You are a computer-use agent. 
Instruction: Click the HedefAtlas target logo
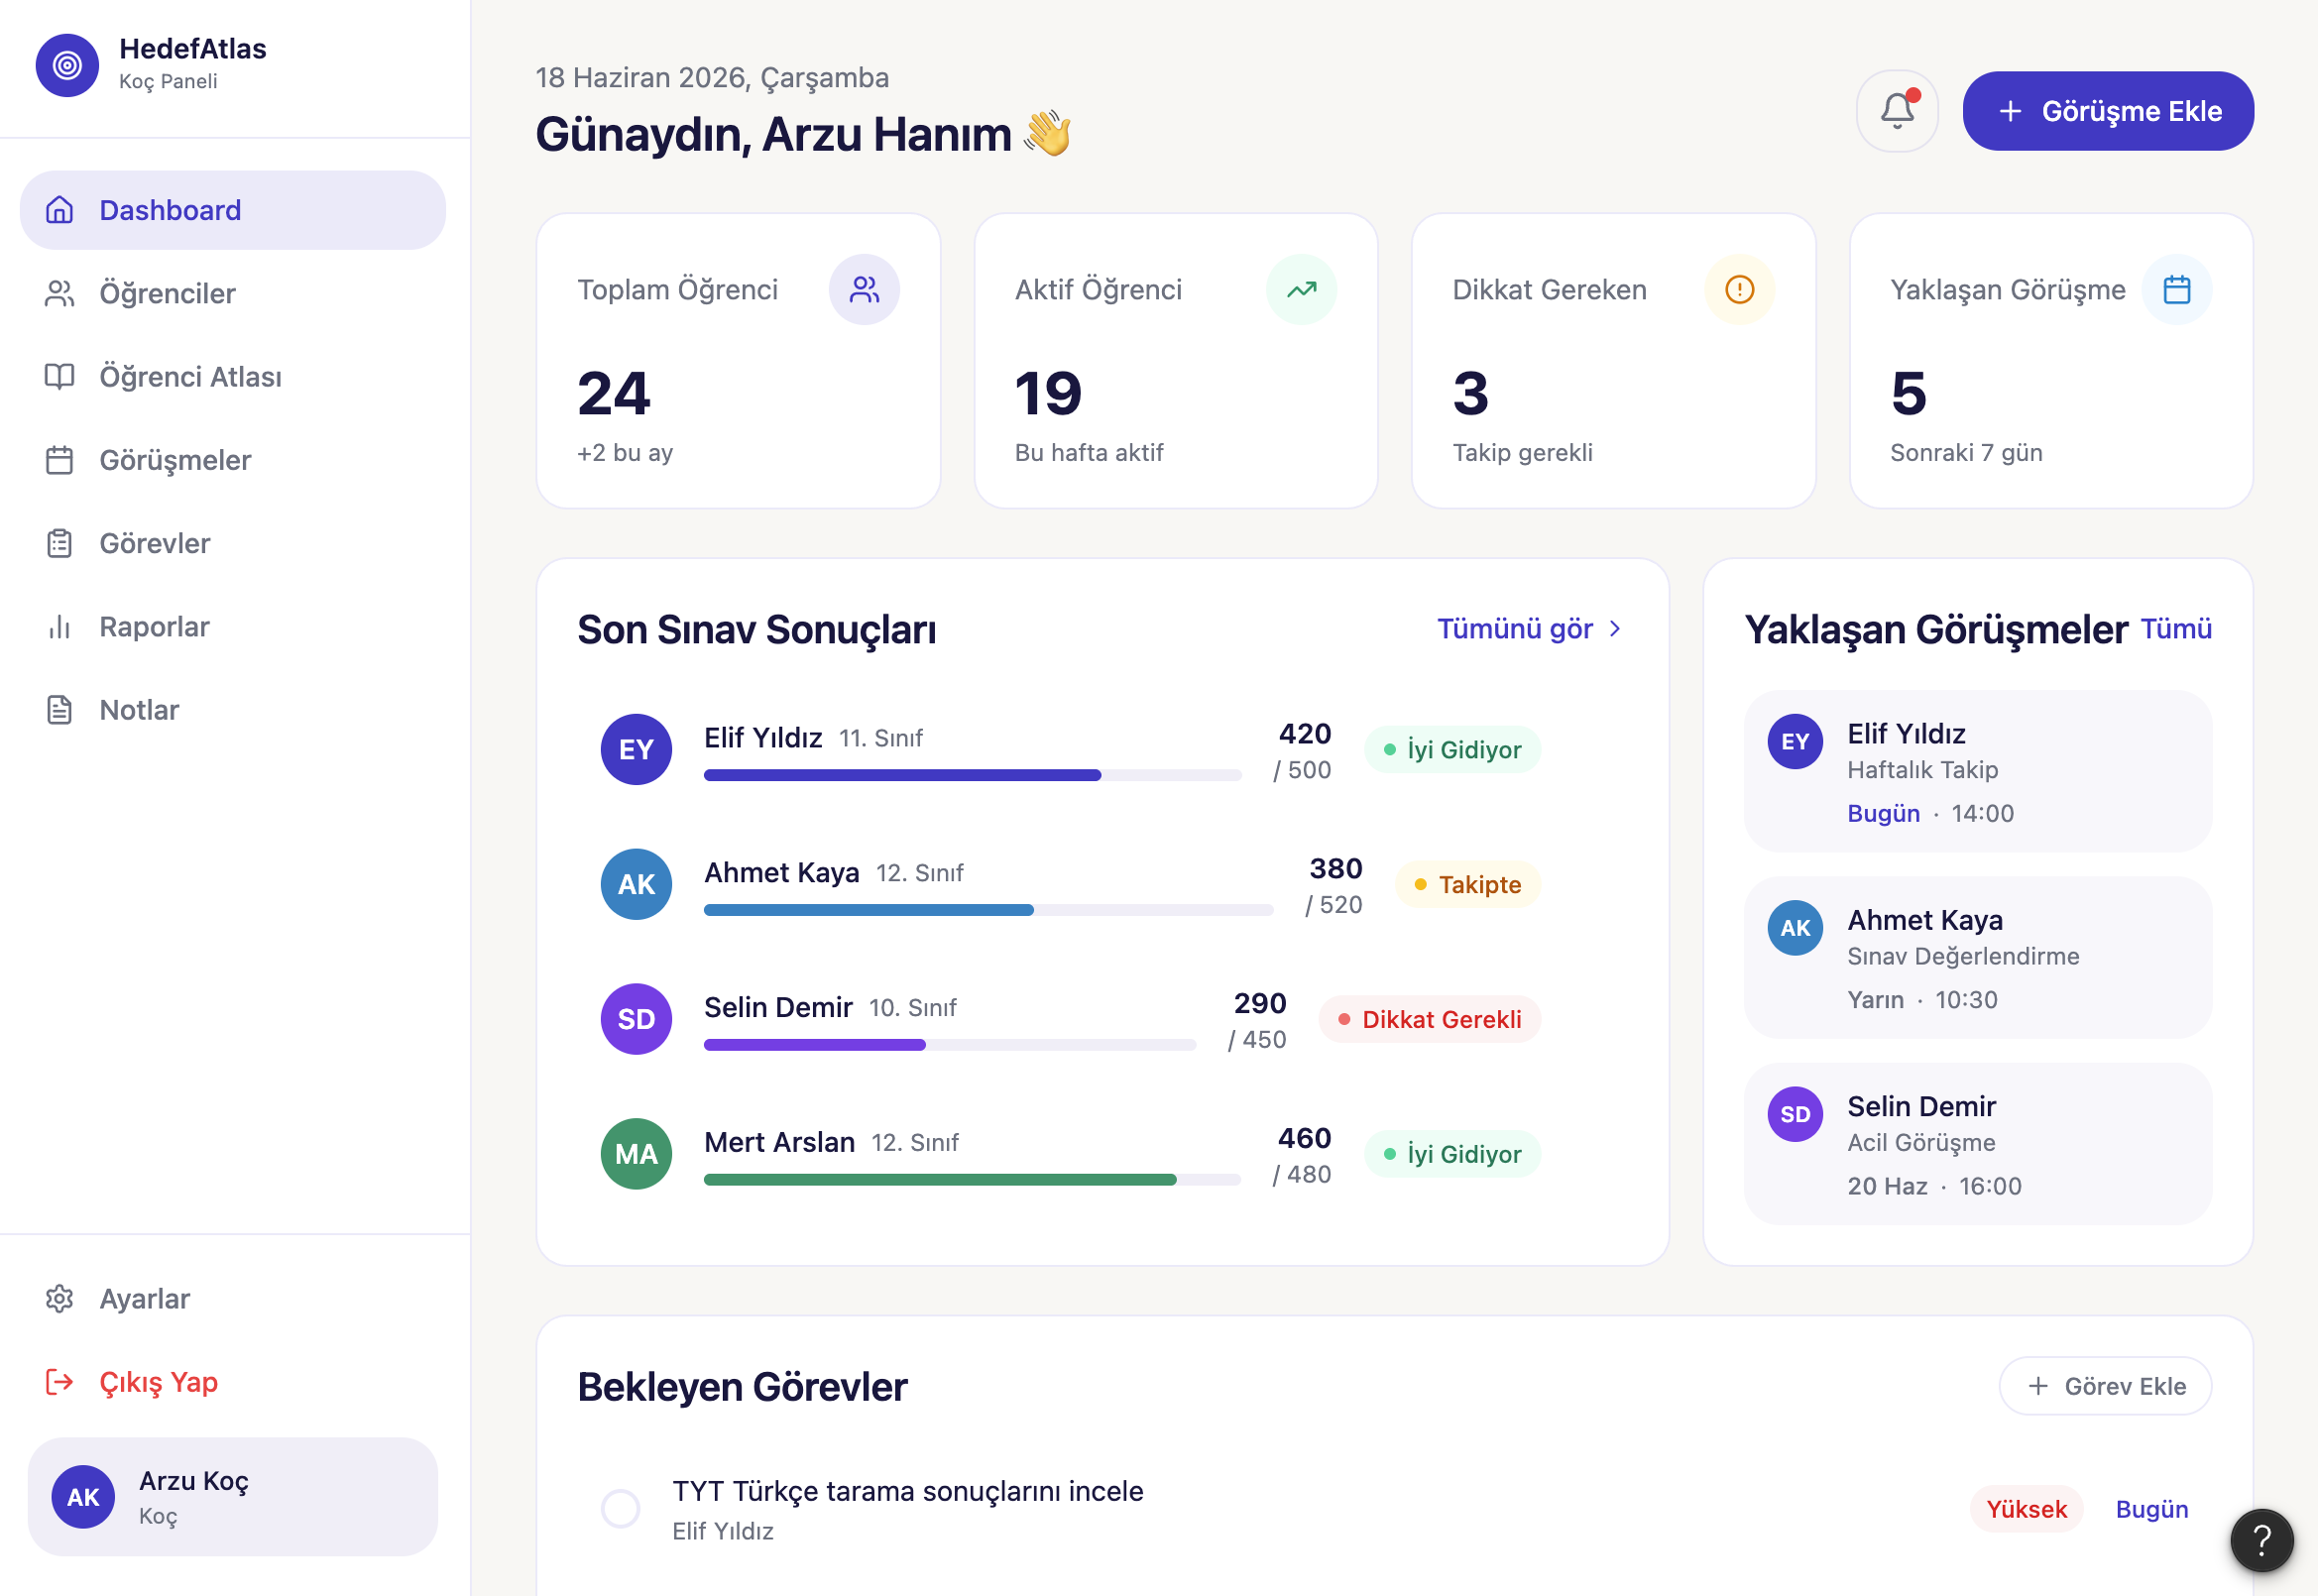pyautogui.click(x=67, y=65)
